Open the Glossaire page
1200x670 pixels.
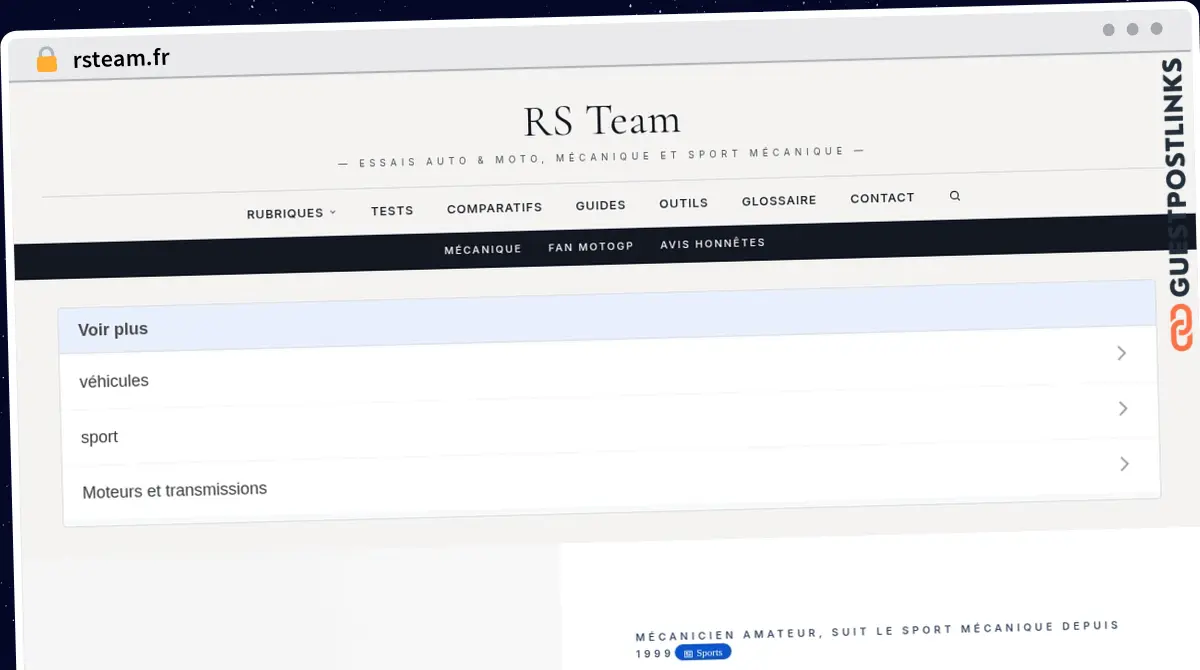click(779, 200)
